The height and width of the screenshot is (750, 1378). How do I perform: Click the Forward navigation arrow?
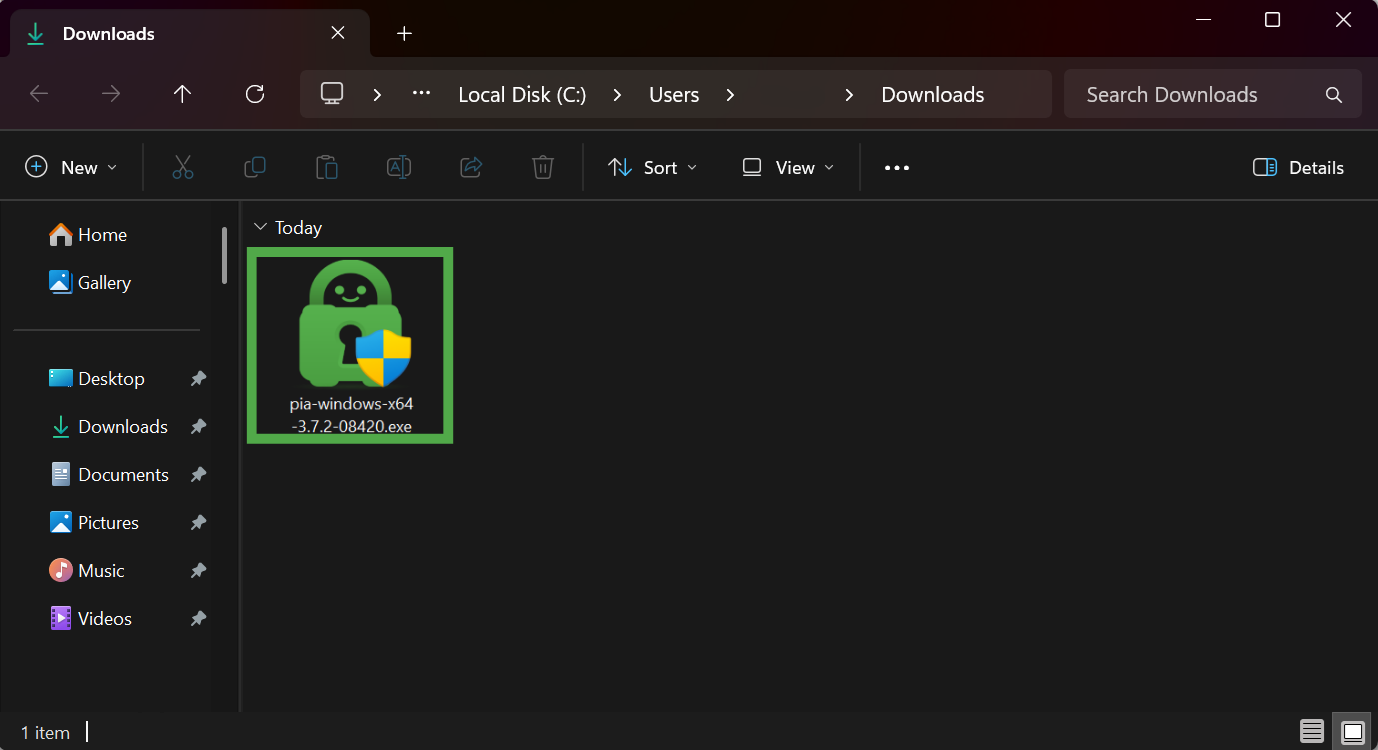(111, 94)
